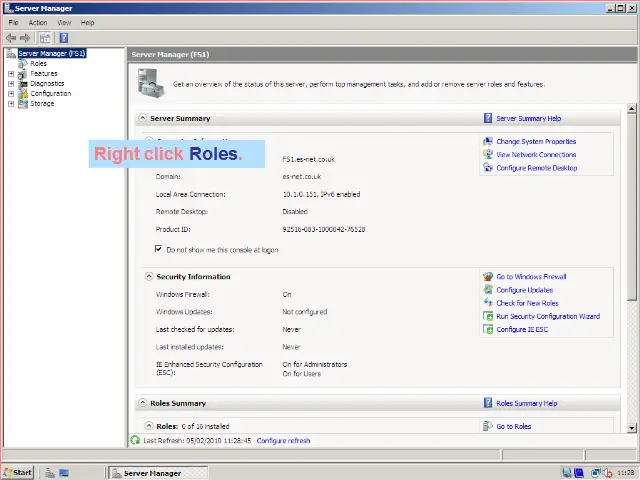The width and height of the screenshot is (640, 480).
Task: Click the Diagnostics tree node icon
Action: pyautogui.click(x=23, y=84)
